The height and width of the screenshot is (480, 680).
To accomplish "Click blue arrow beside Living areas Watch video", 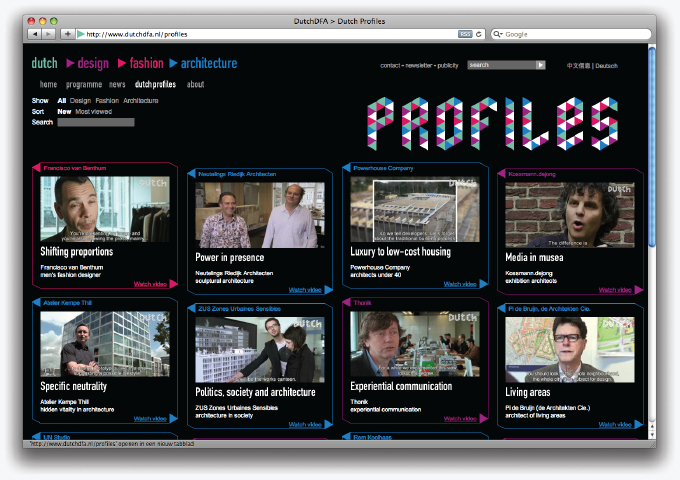I will (x=638, y=424).
